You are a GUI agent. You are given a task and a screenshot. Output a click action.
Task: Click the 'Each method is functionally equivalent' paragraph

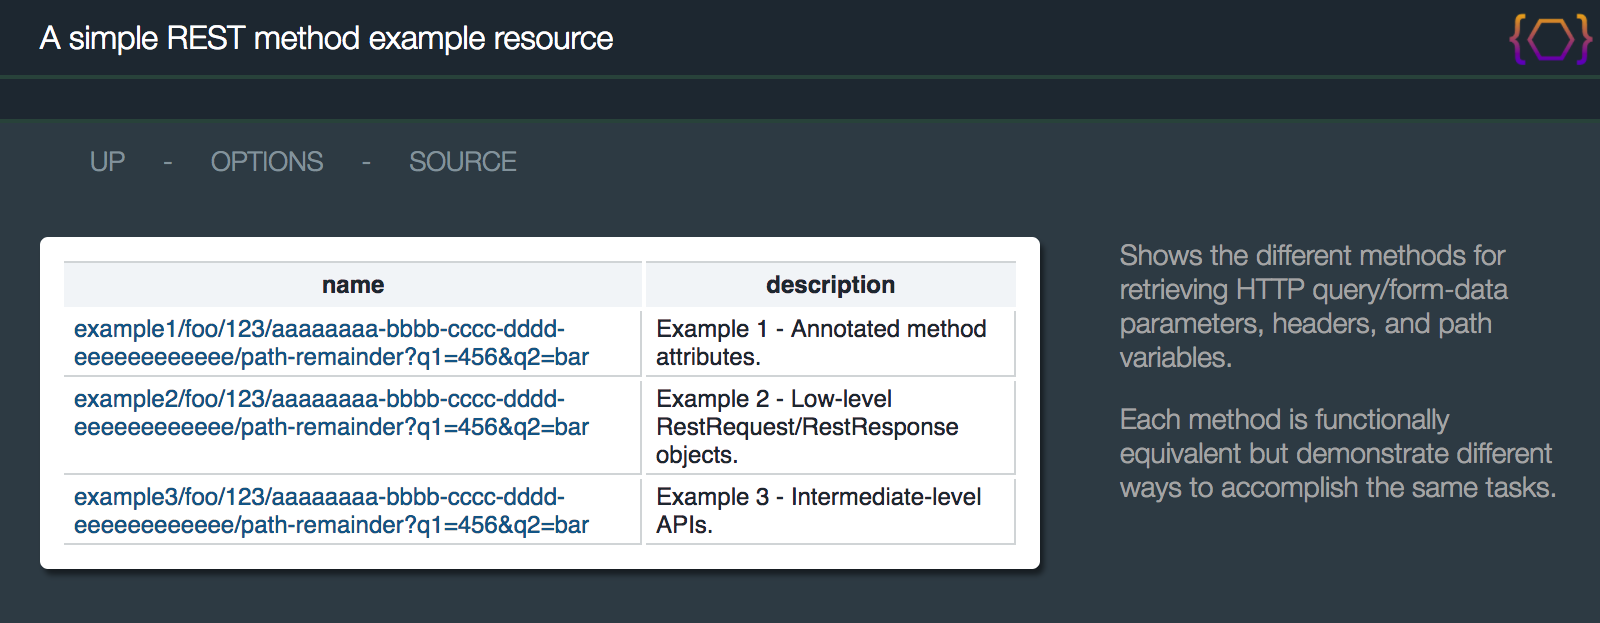pyautogui.click(x=1338, y=453)
